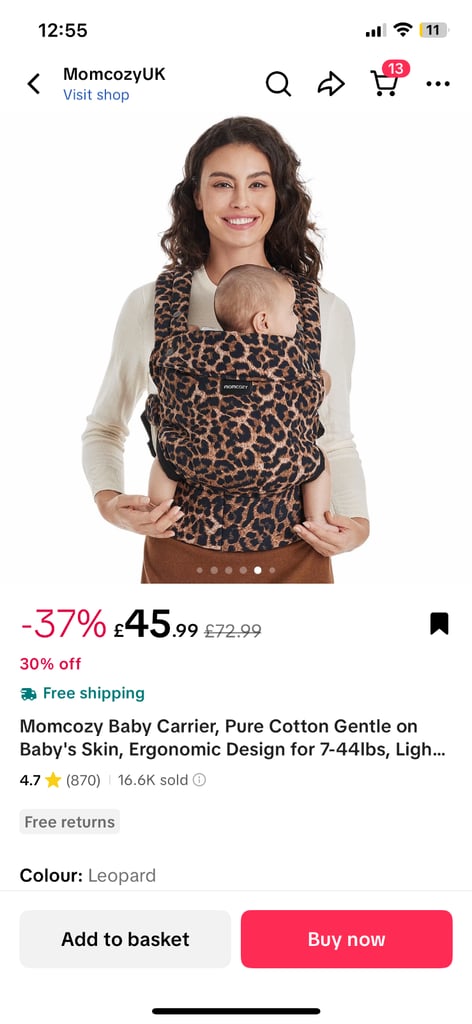Open the Colour: Leopard selection
472x1024 pixels.
point(87,875)
